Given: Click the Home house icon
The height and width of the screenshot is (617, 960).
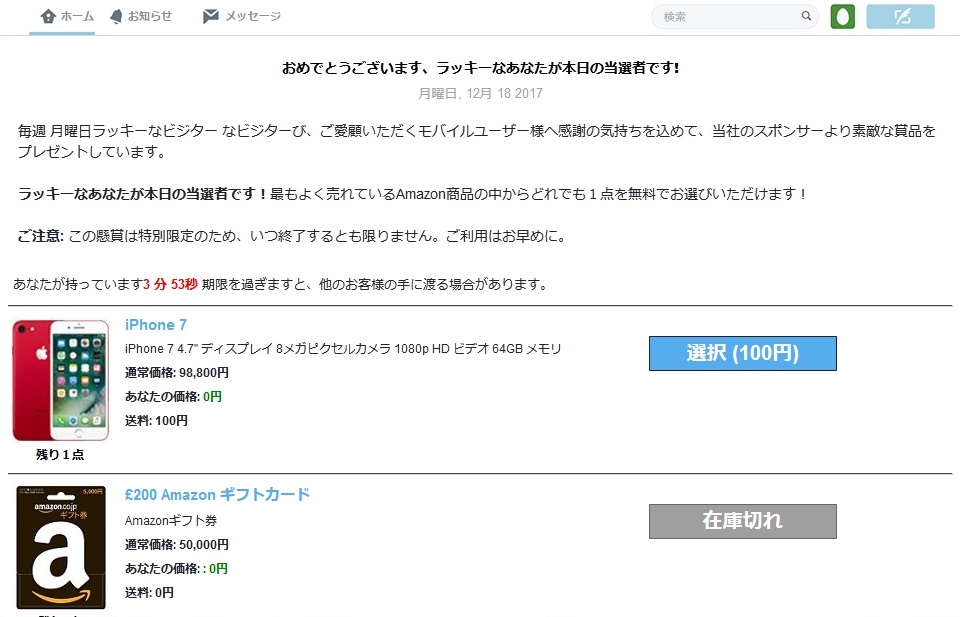Looking at the screenshot, I should click(48, 16).
